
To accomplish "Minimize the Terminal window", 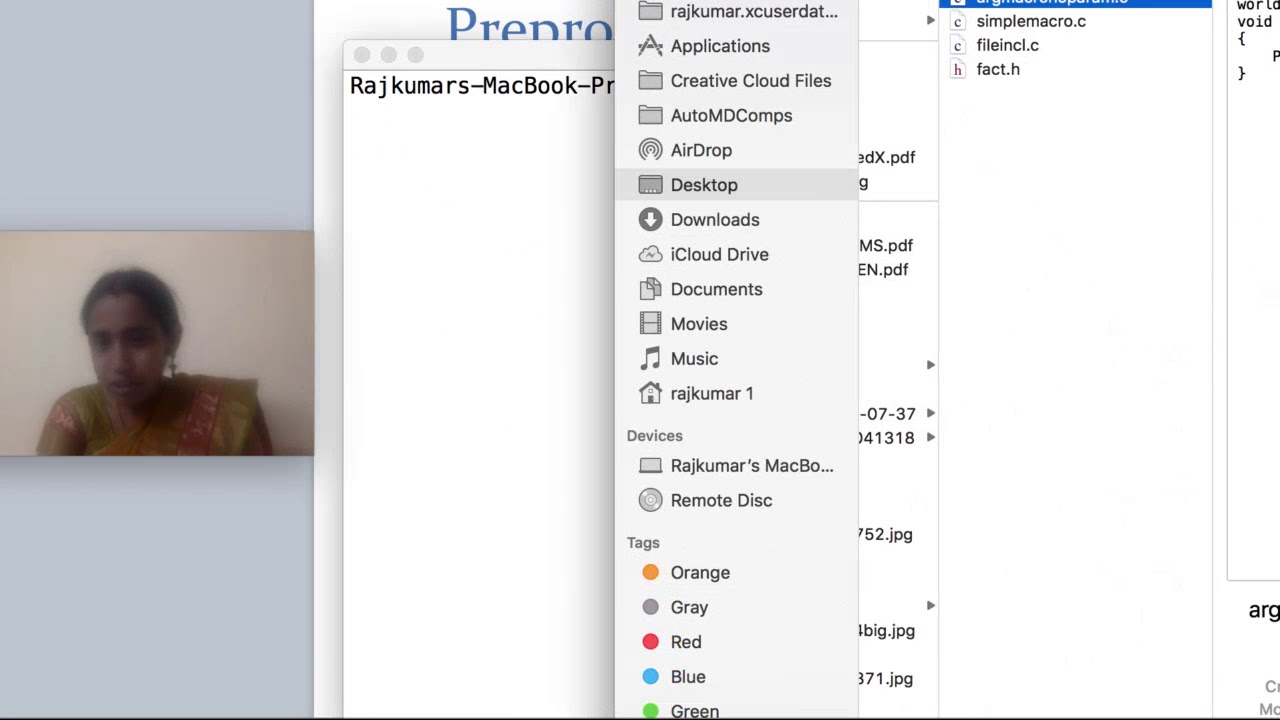I will (x=389, y=55).
